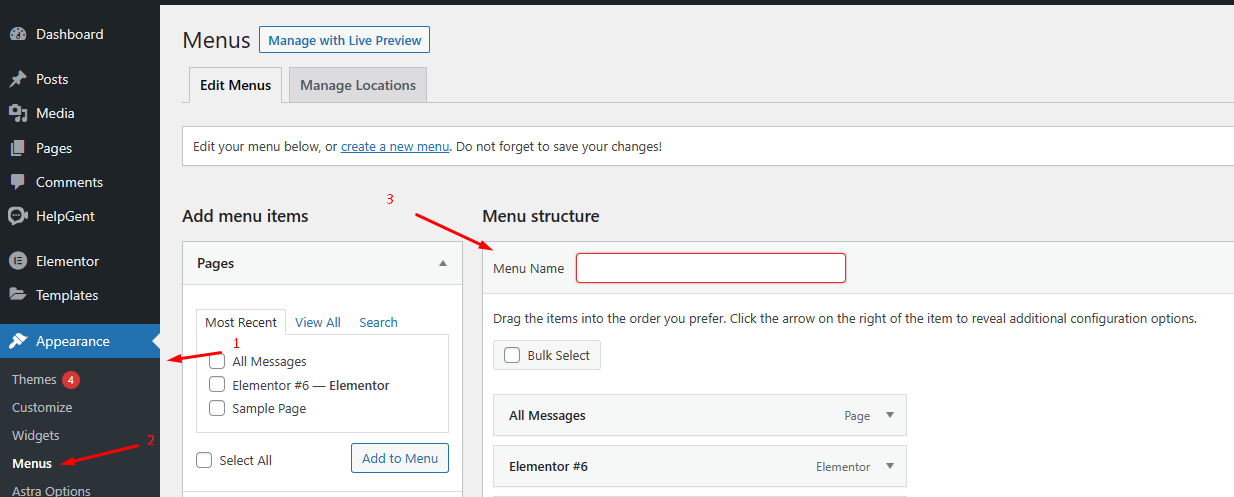1234x497 pixels.
Task: Click the Posts pushpin icon
Action: pos(18,79)
